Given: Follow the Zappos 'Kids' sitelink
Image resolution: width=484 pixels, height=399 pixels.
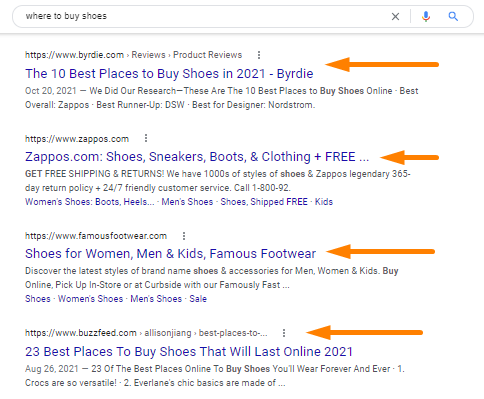Looking at the screenshot, I should tap(324, 202).
